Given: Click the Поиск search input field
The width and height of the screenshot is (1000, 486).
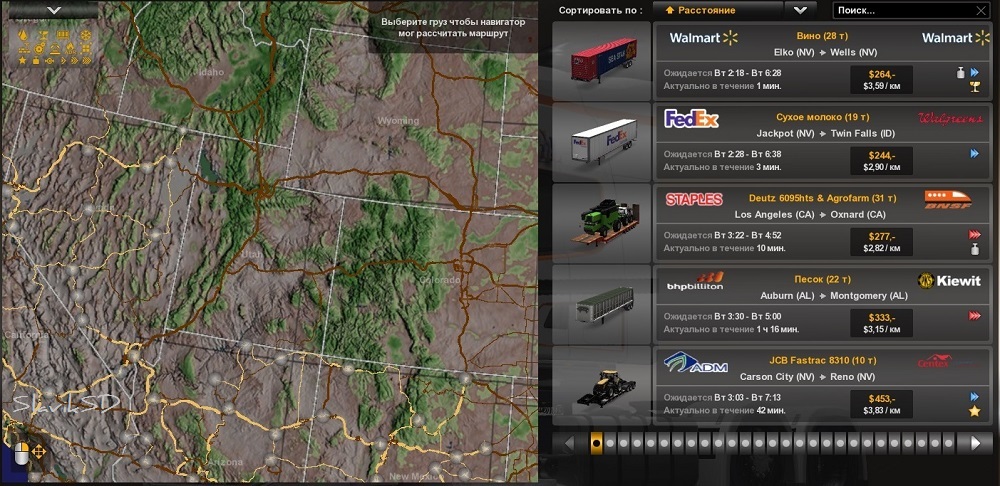Looking at the screenshot, I should coord(908,10).
